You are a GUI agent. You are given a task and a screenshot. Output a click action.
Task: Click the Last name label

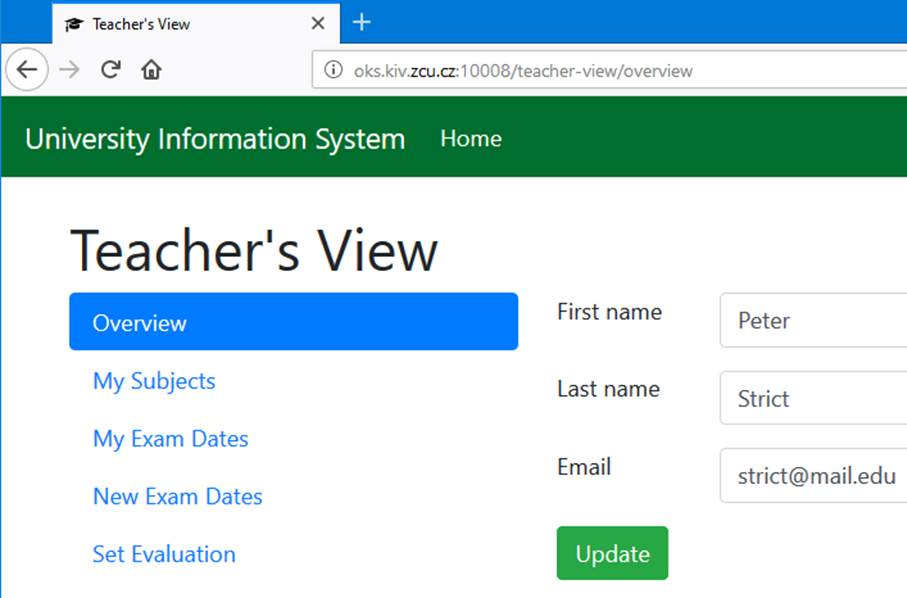[x=608, y=389]
